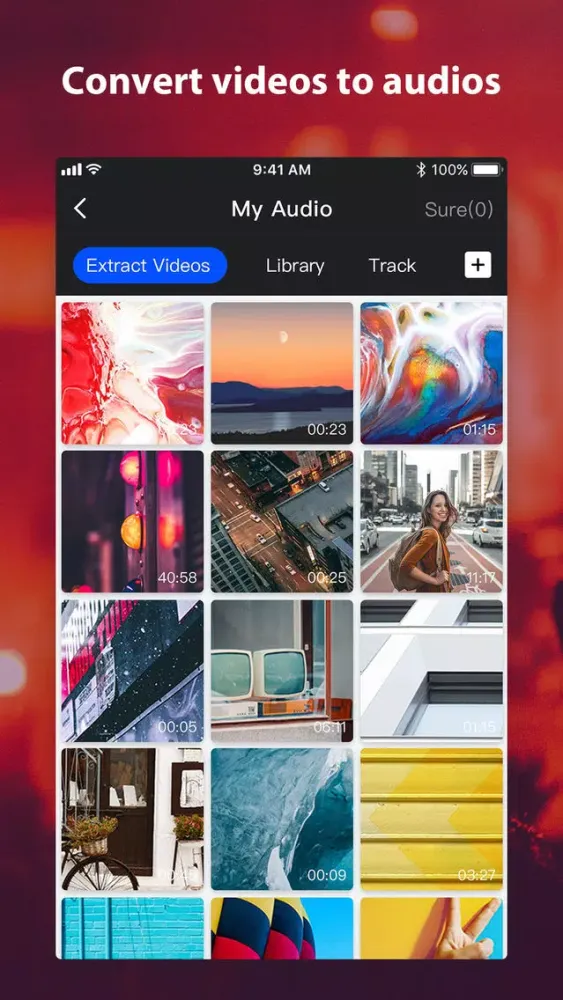Select the red marble paint video
The width and height of the screenshot is (563, 1000).
coord(133,373)
